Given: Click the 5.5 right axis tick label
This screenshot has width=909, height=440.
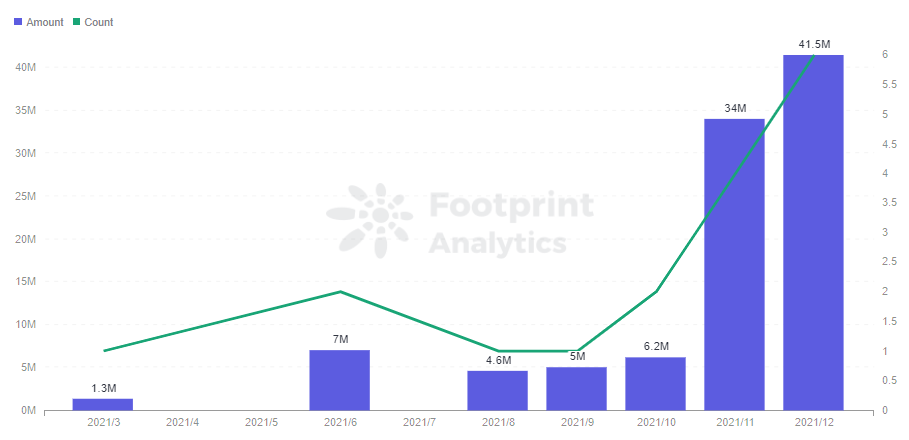Looking at the screenshot, I should (889, 84).
